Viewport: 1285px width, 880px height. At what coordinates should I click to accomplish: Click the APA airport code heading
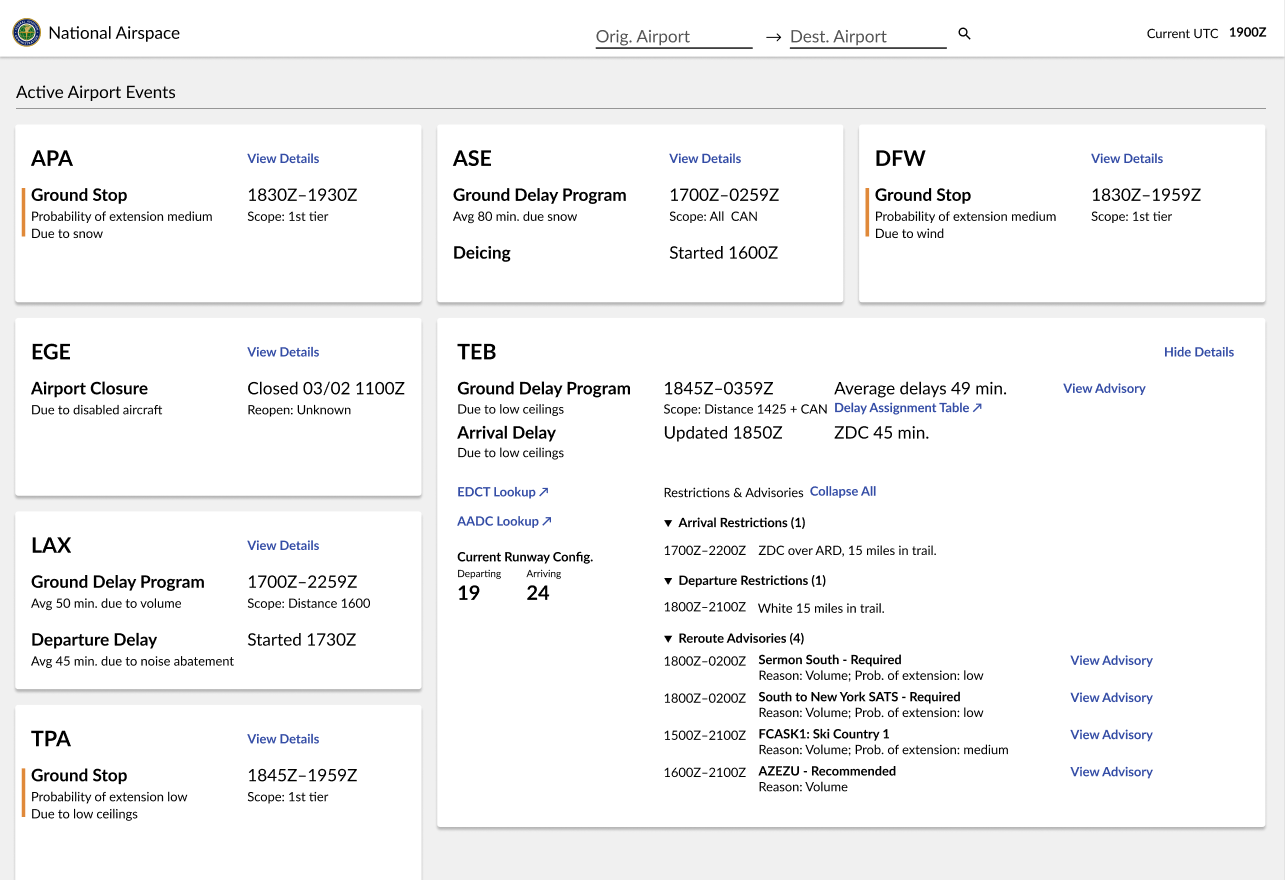(x=52, y=158)
